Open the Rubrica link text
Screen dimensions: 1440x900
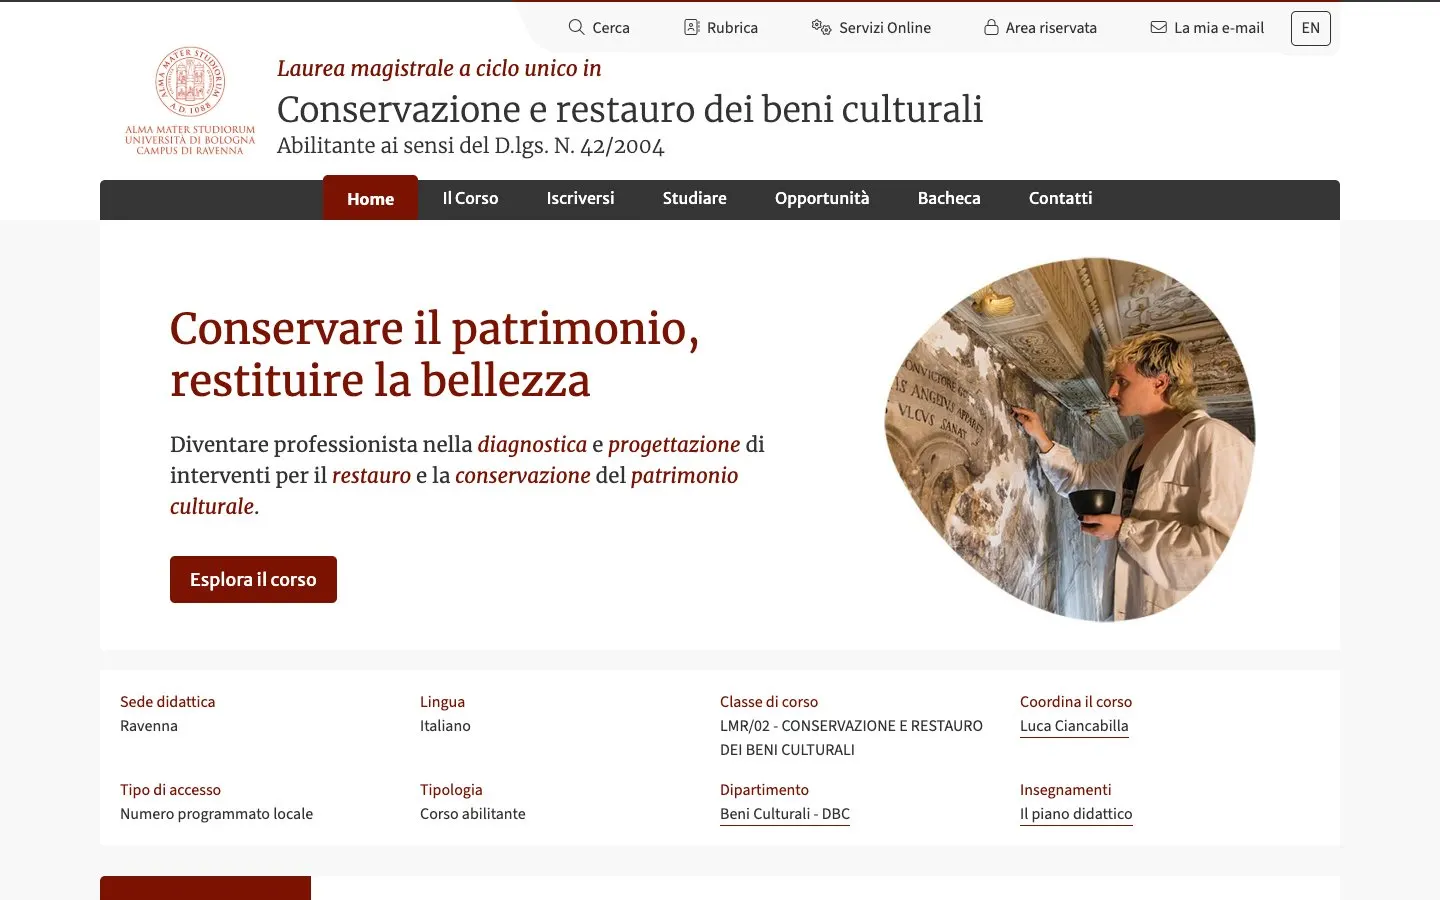pos(732,28)
